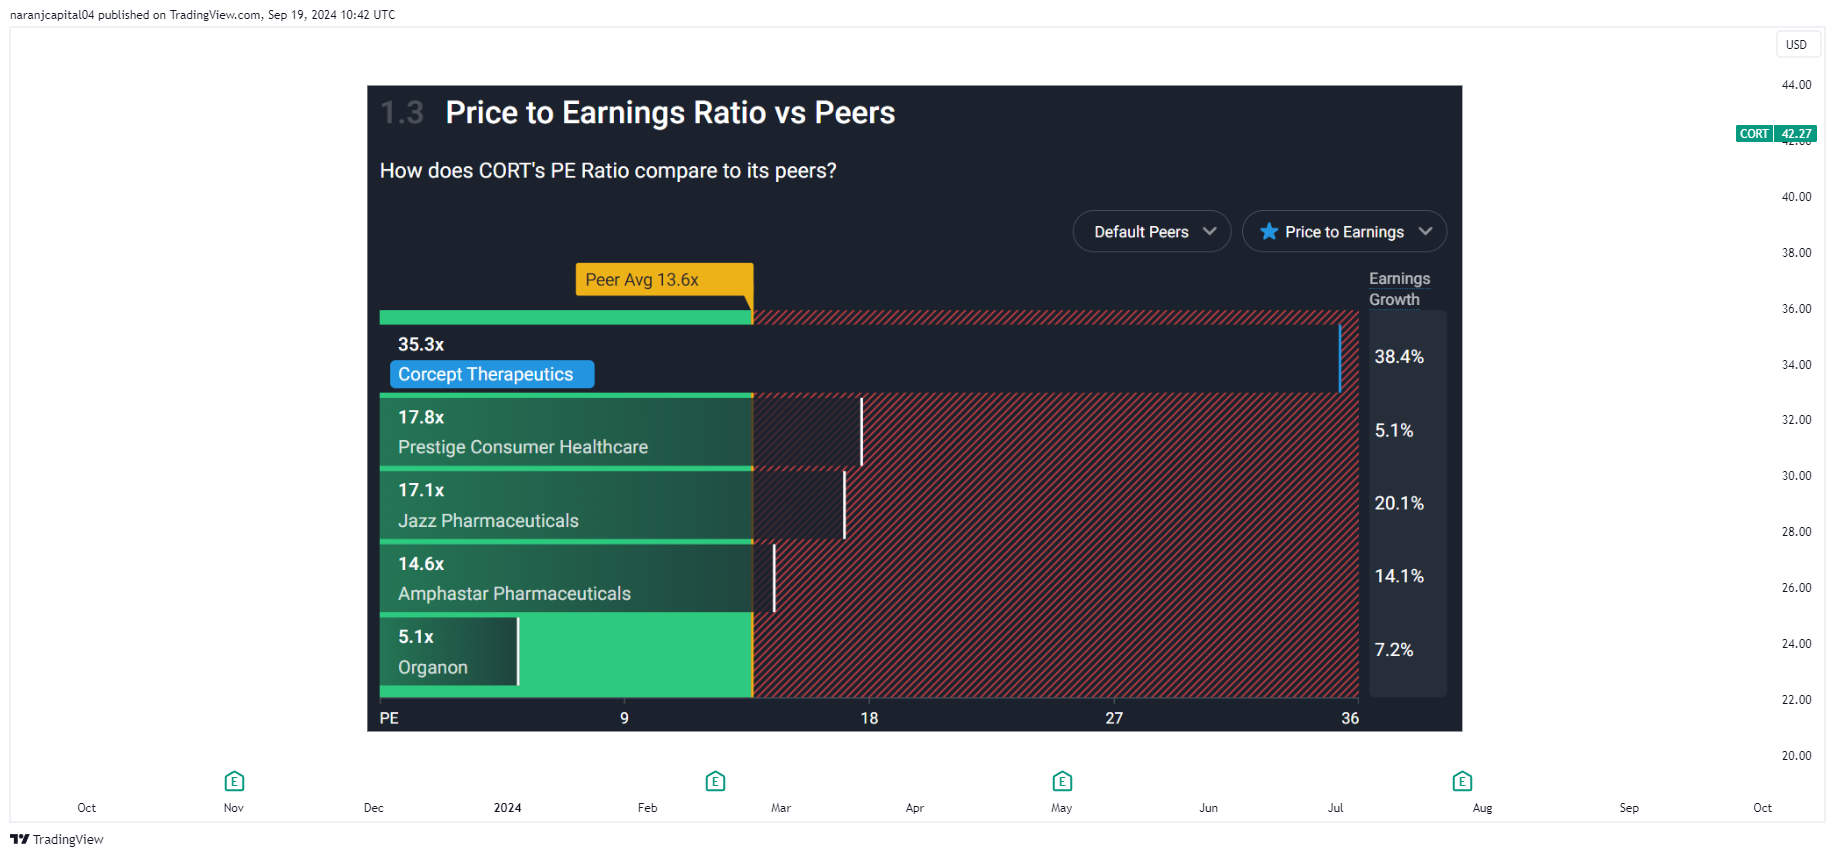Click the blue star icon beside Price to Earnings
1835x857 pixels.
coord(1269,231)
